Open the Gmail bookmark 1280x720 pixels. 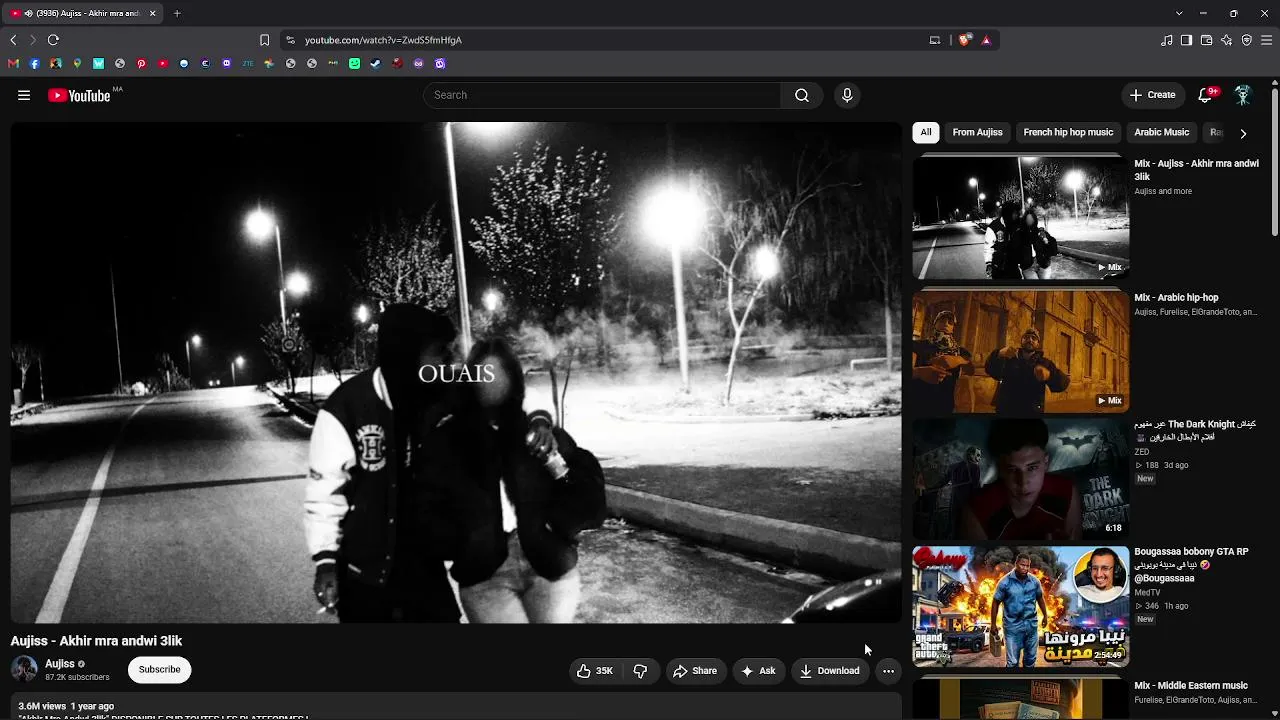point(13,63)
